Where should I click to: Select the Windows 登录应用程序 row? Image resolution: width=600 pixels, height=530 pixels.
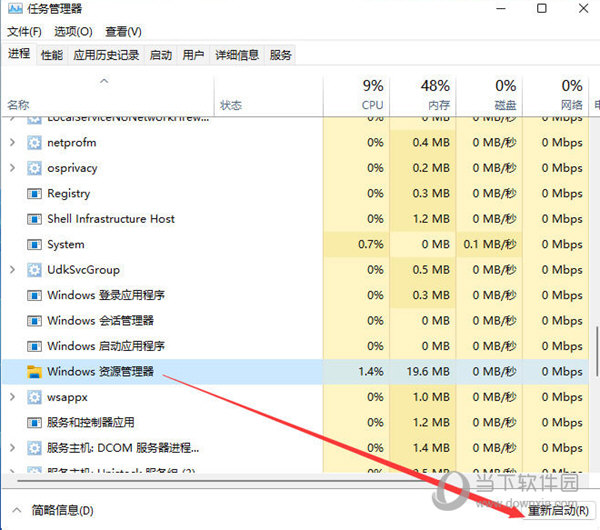(295, 295)
